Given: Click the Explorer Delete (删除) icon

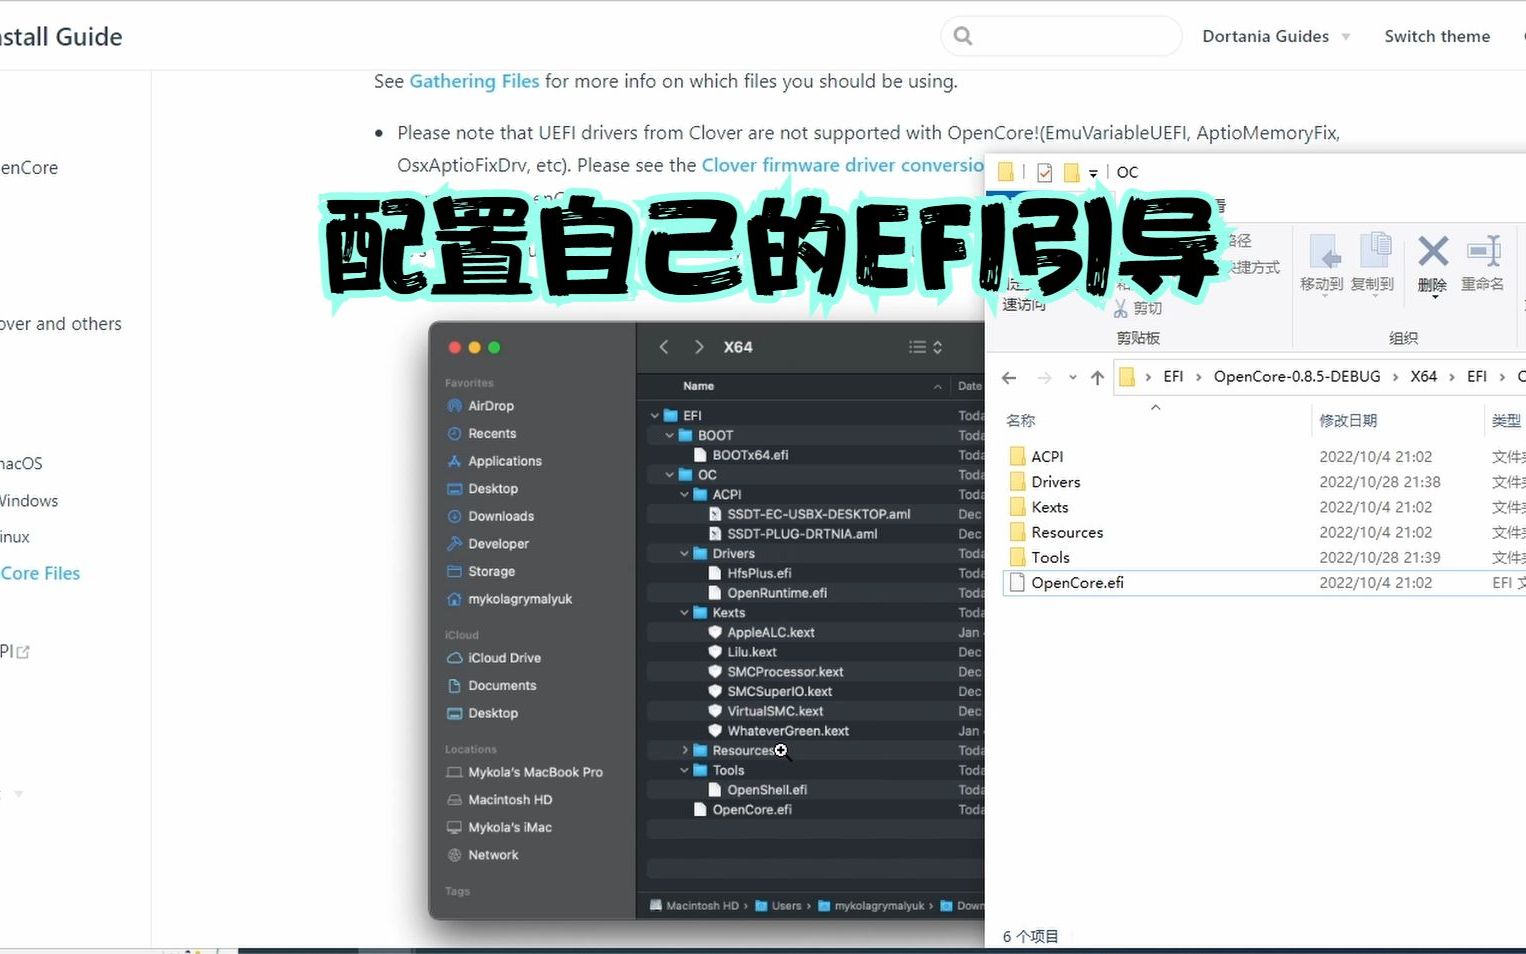Looking at the screenshot, I should (x=1433, y=252).
